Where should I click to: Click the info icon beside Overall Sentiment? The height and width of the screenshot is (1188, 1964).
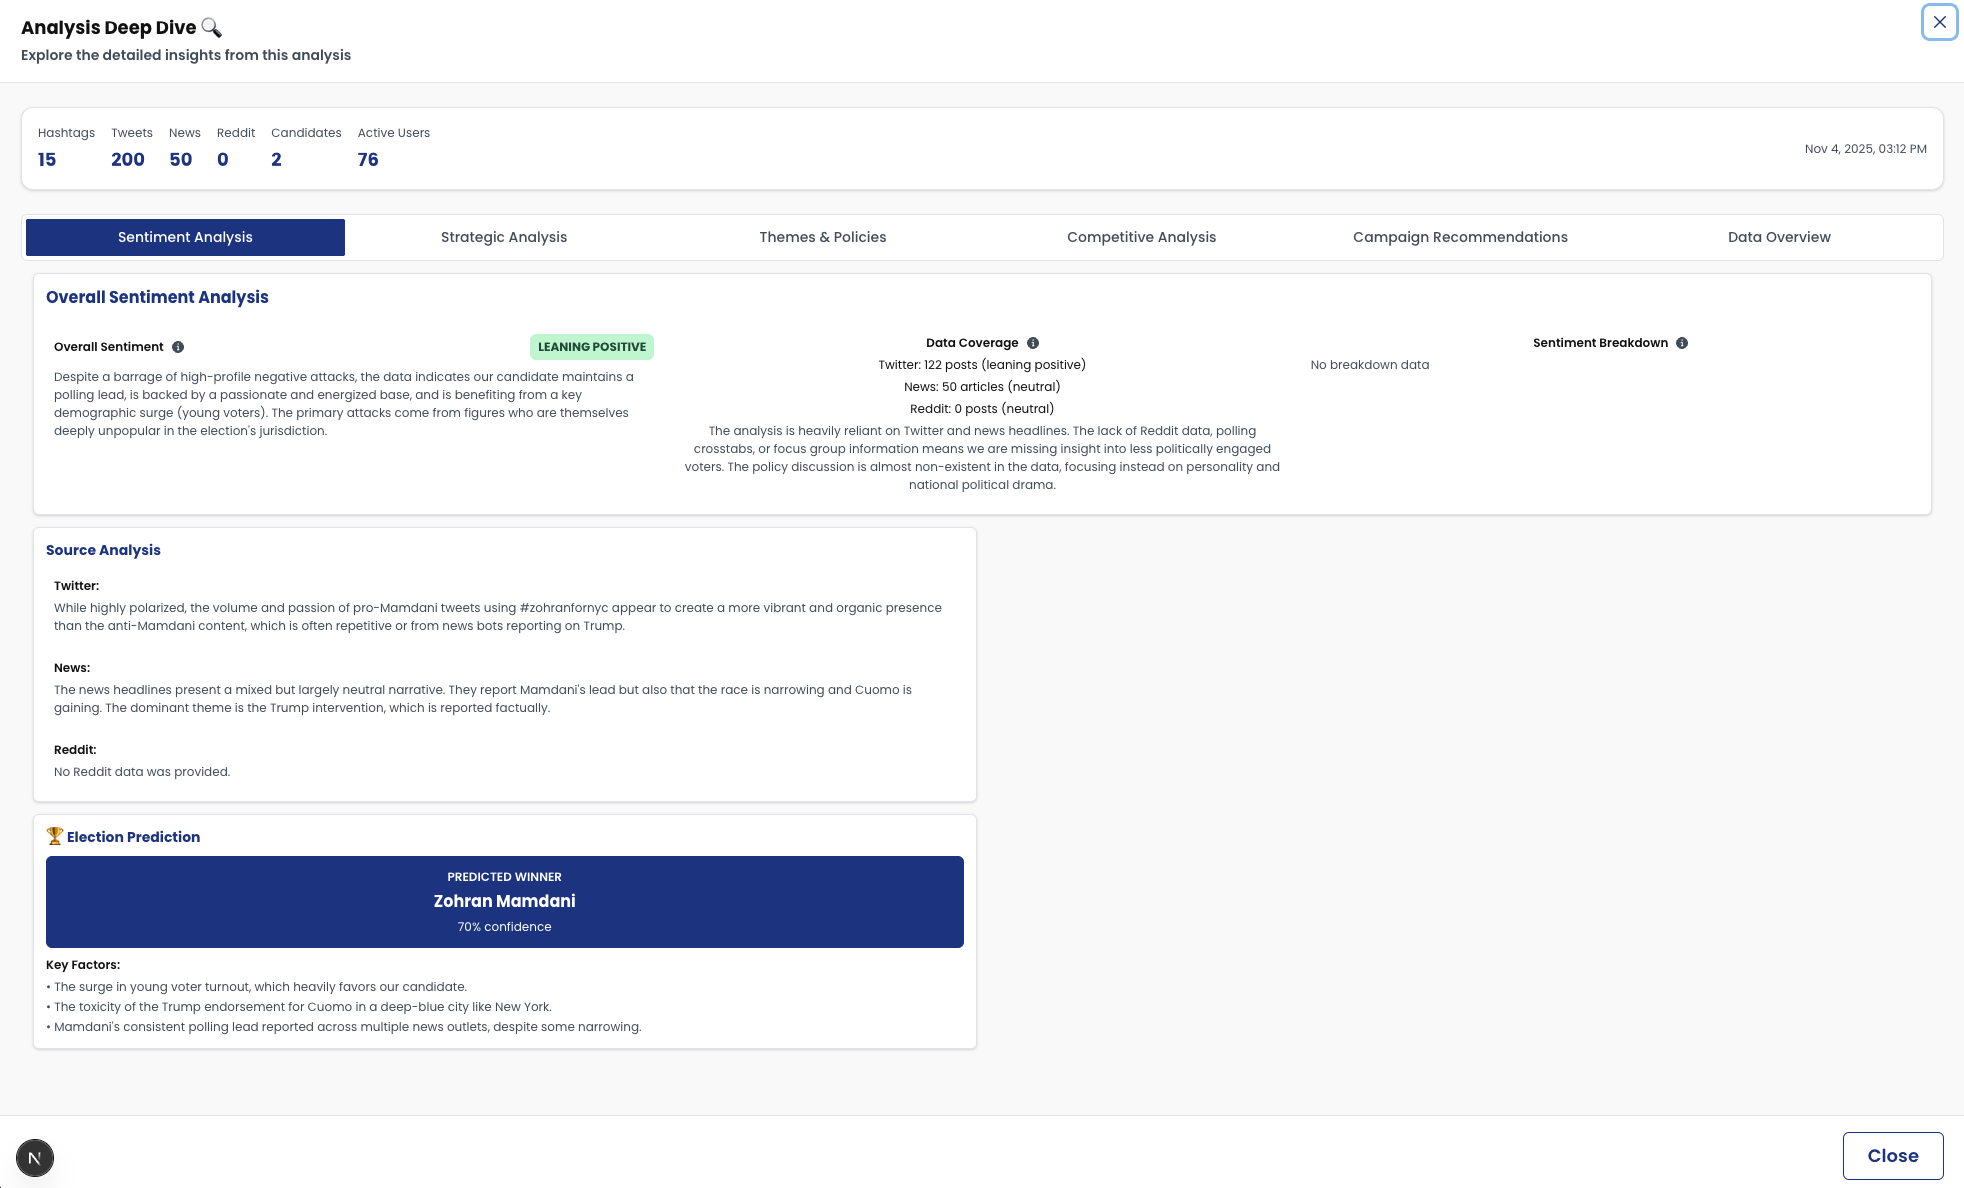[x=178, y=347]
